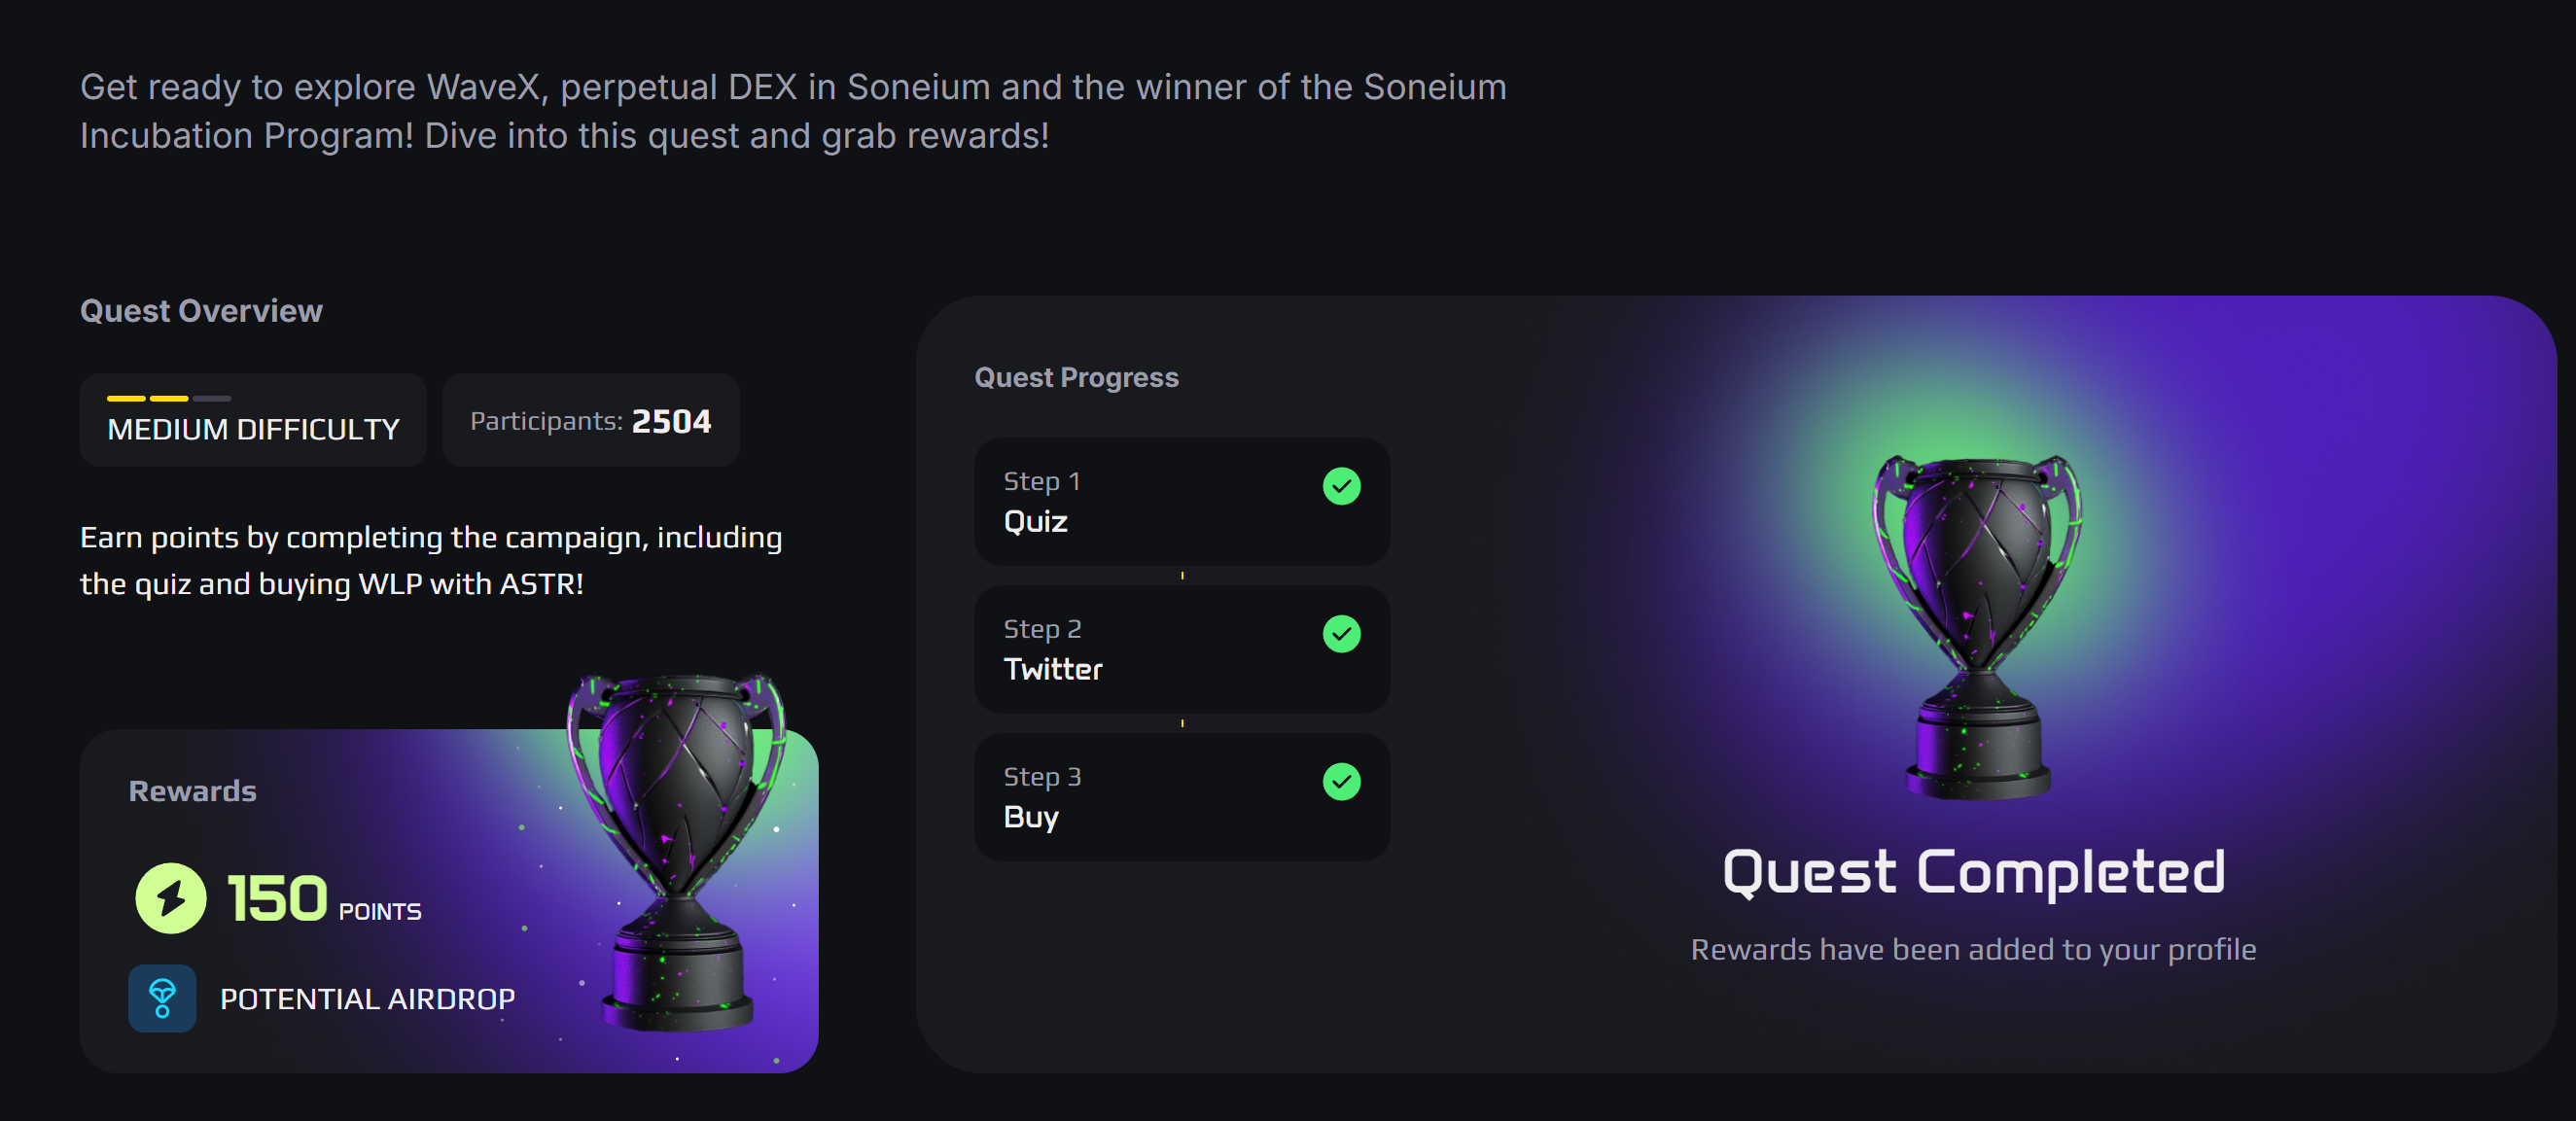Click the trophy in the Rewards card
The width and height of the screenshot is (2576, 1121).
pos(677,850)
